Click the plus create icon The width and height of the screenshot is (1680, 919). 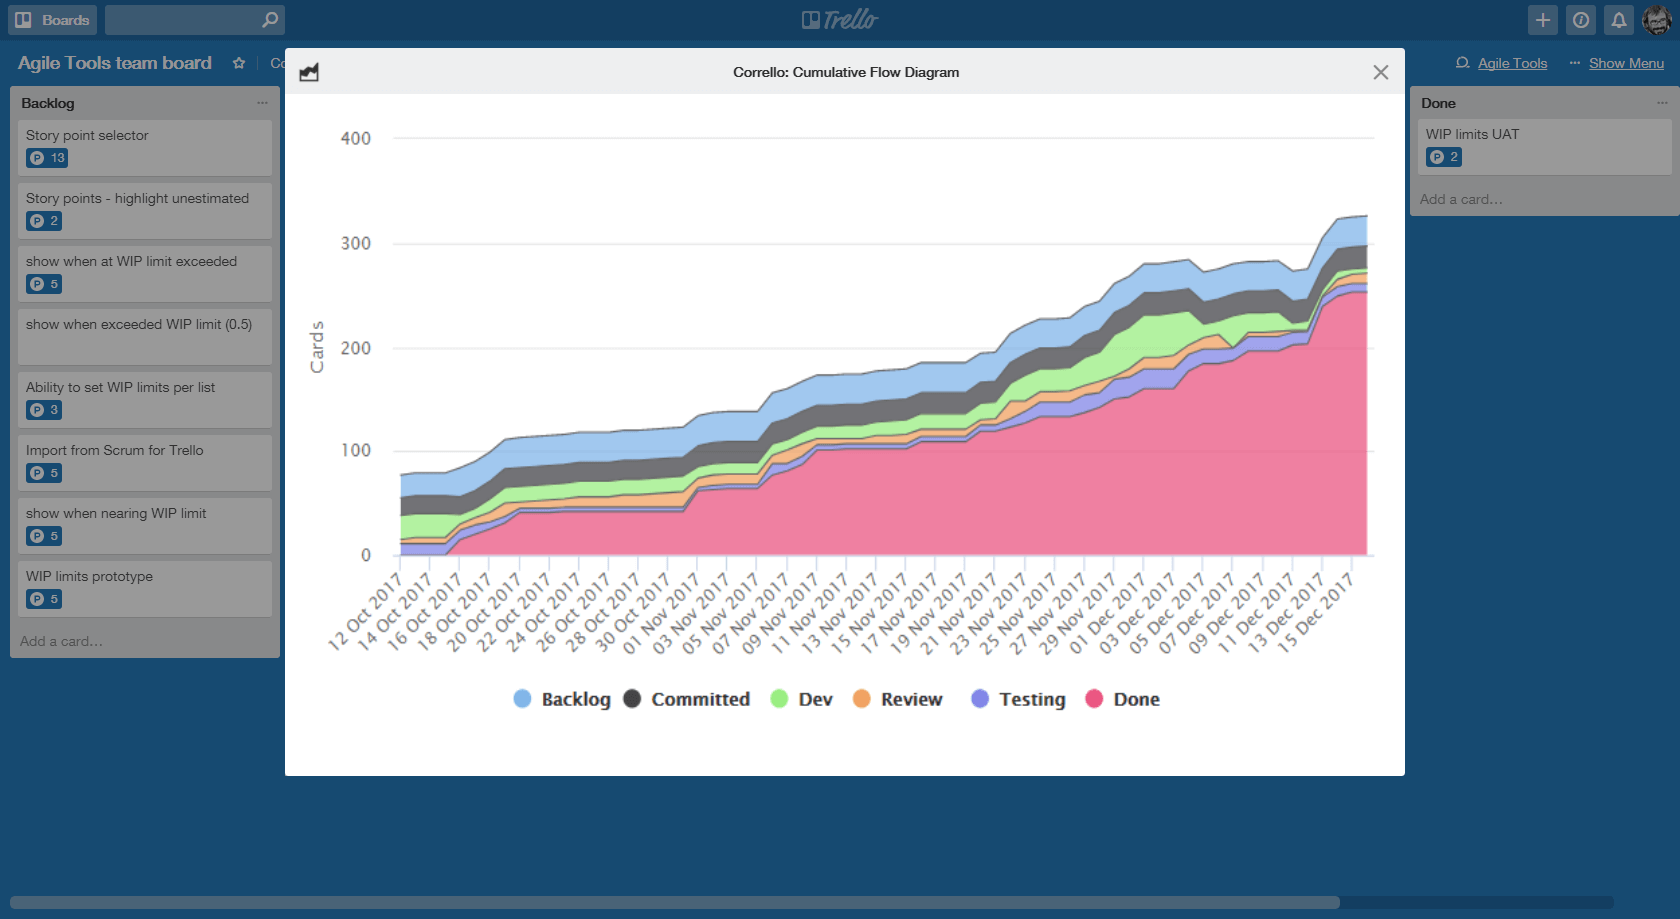click(1543, 20)
